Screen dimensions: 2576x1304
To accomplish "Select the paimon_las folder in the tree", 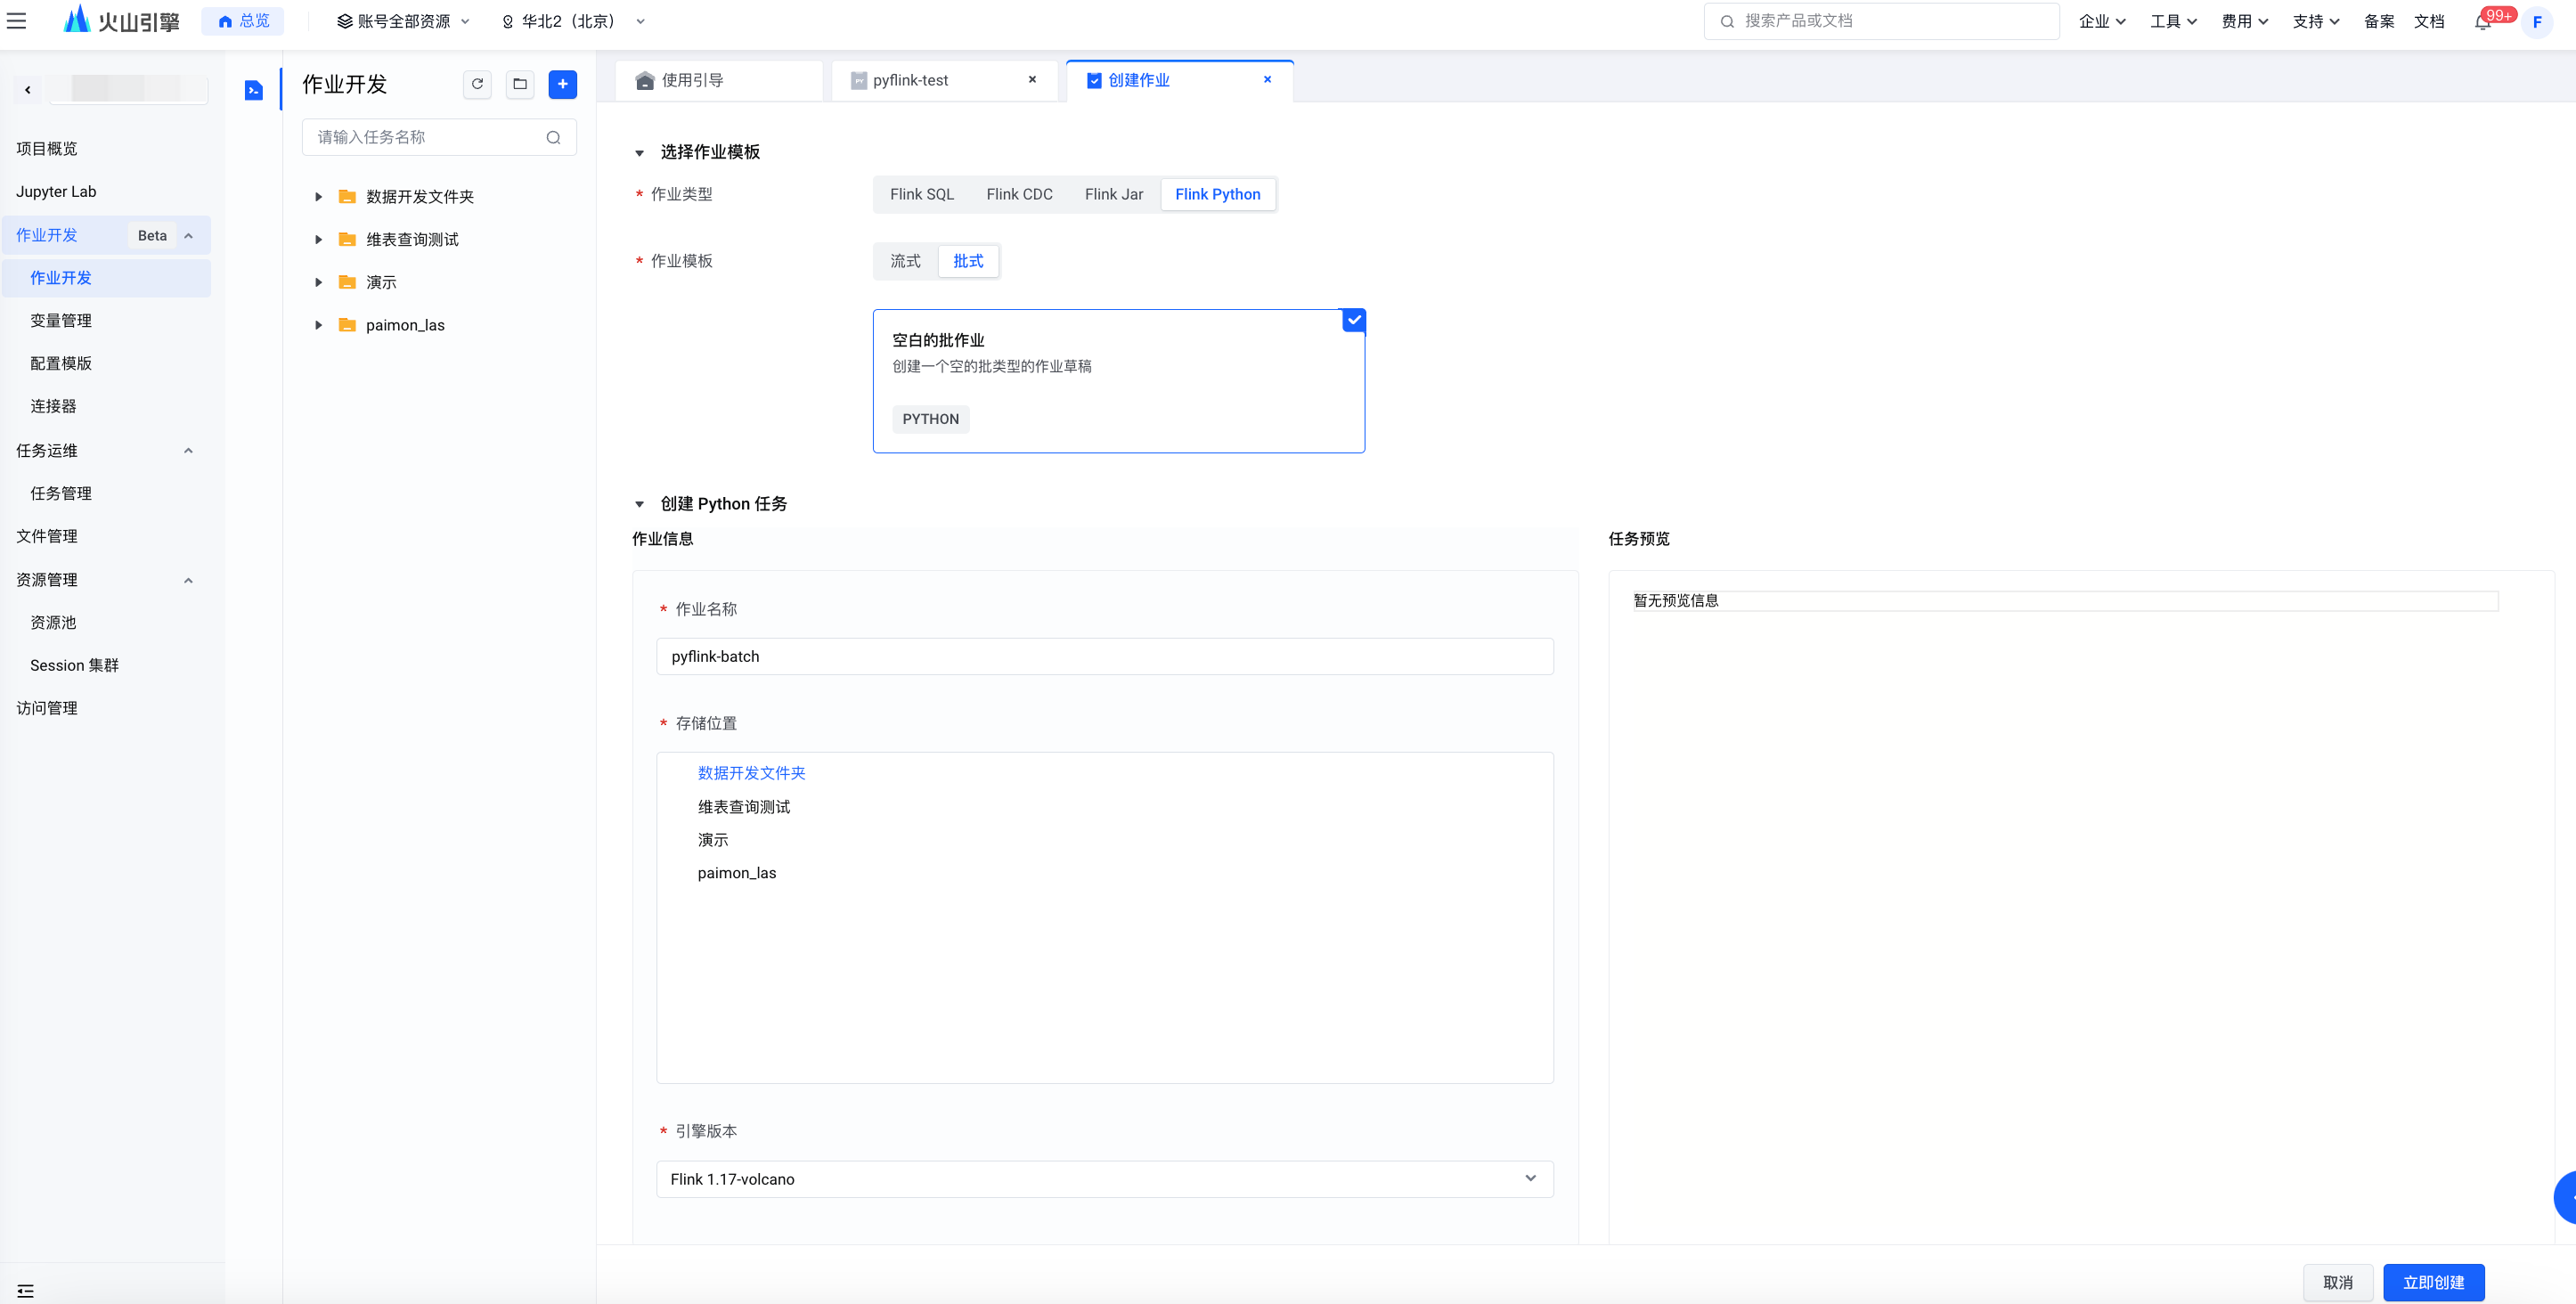I will point(405,325).
